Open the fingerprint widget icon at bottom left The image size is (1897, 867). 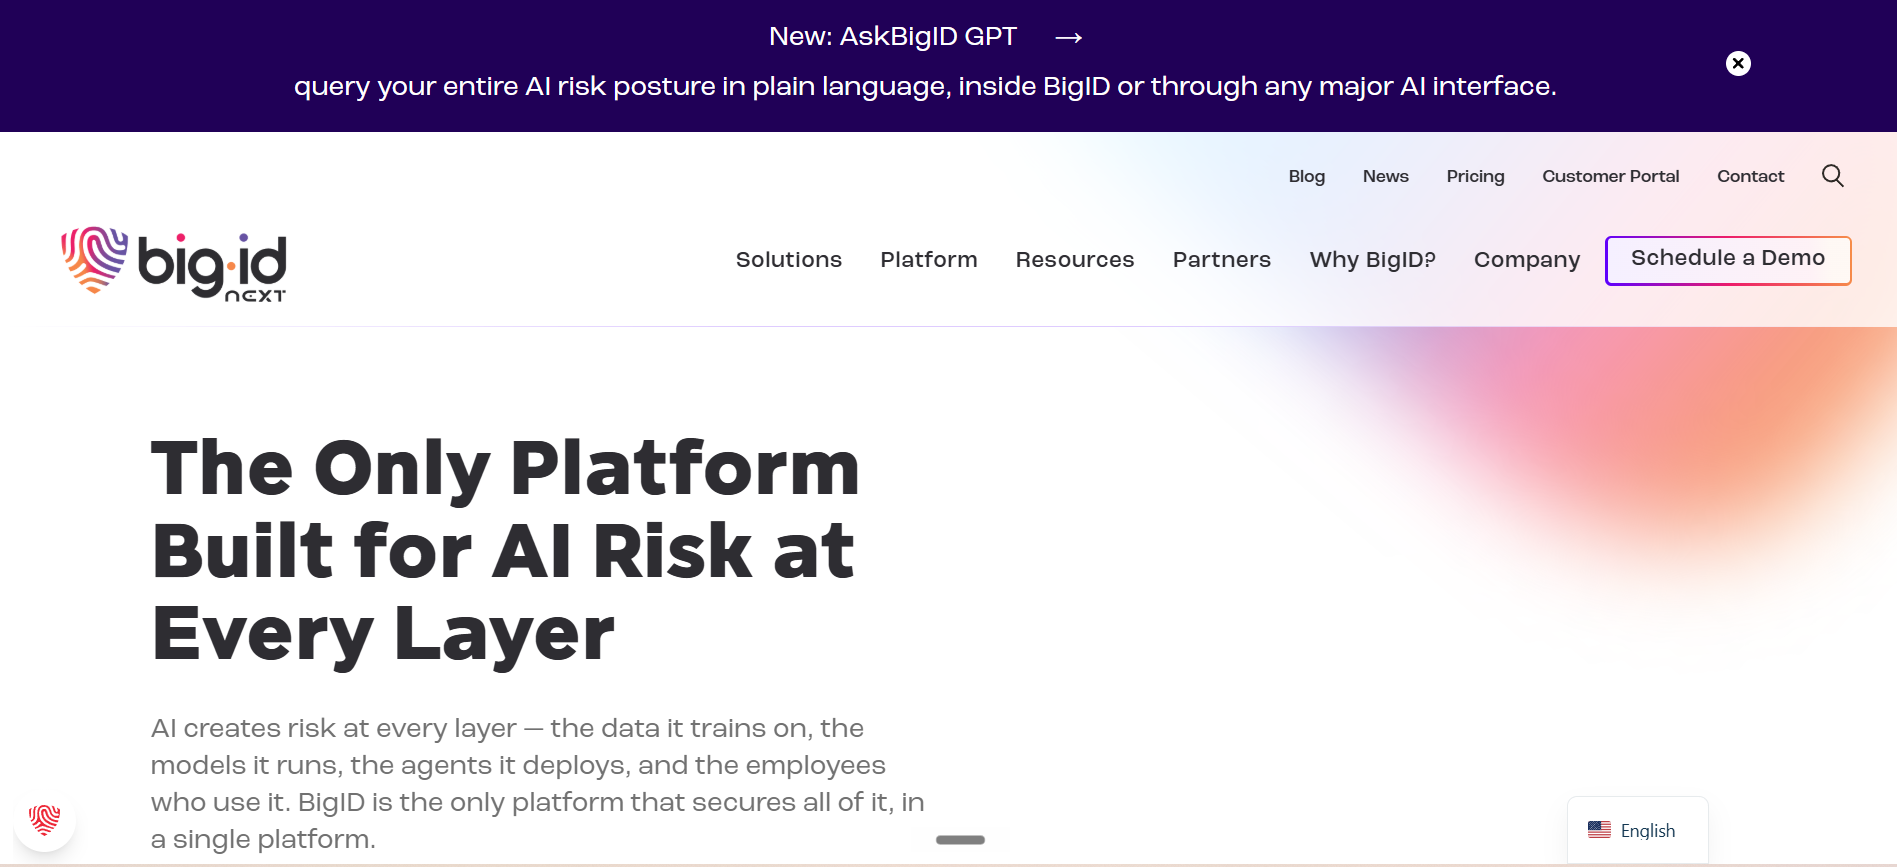[44, 820]
